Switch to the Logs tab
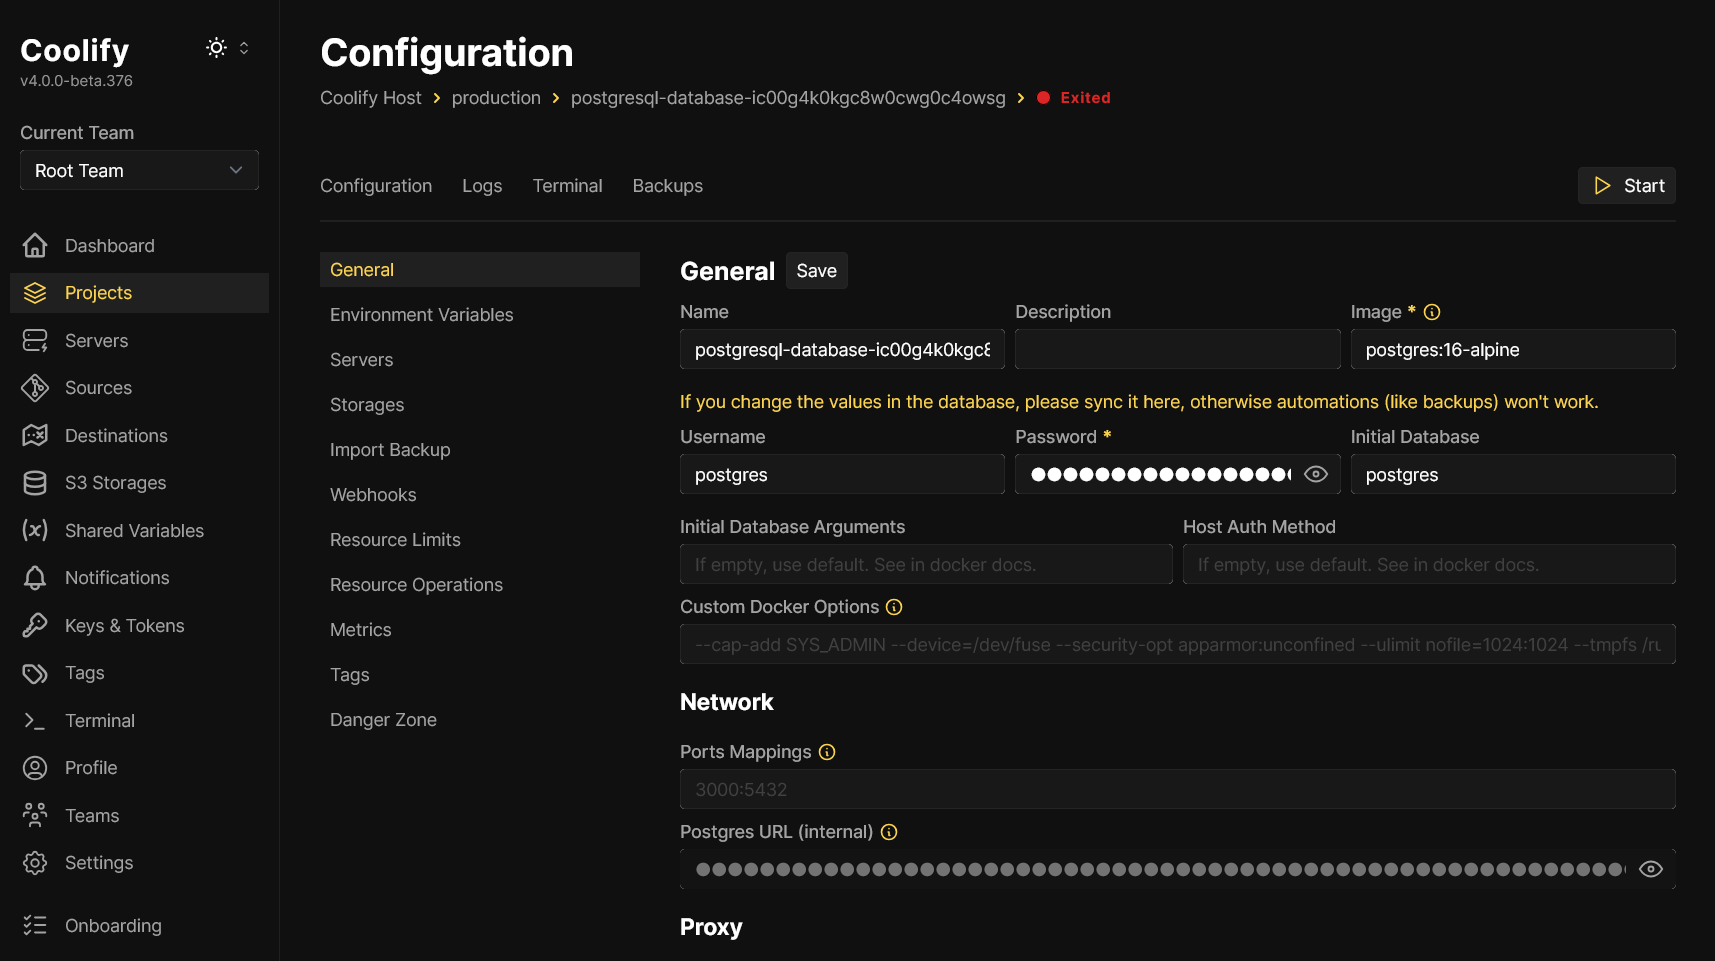This screenshot has height=961, width=1715. click(482, 186)
